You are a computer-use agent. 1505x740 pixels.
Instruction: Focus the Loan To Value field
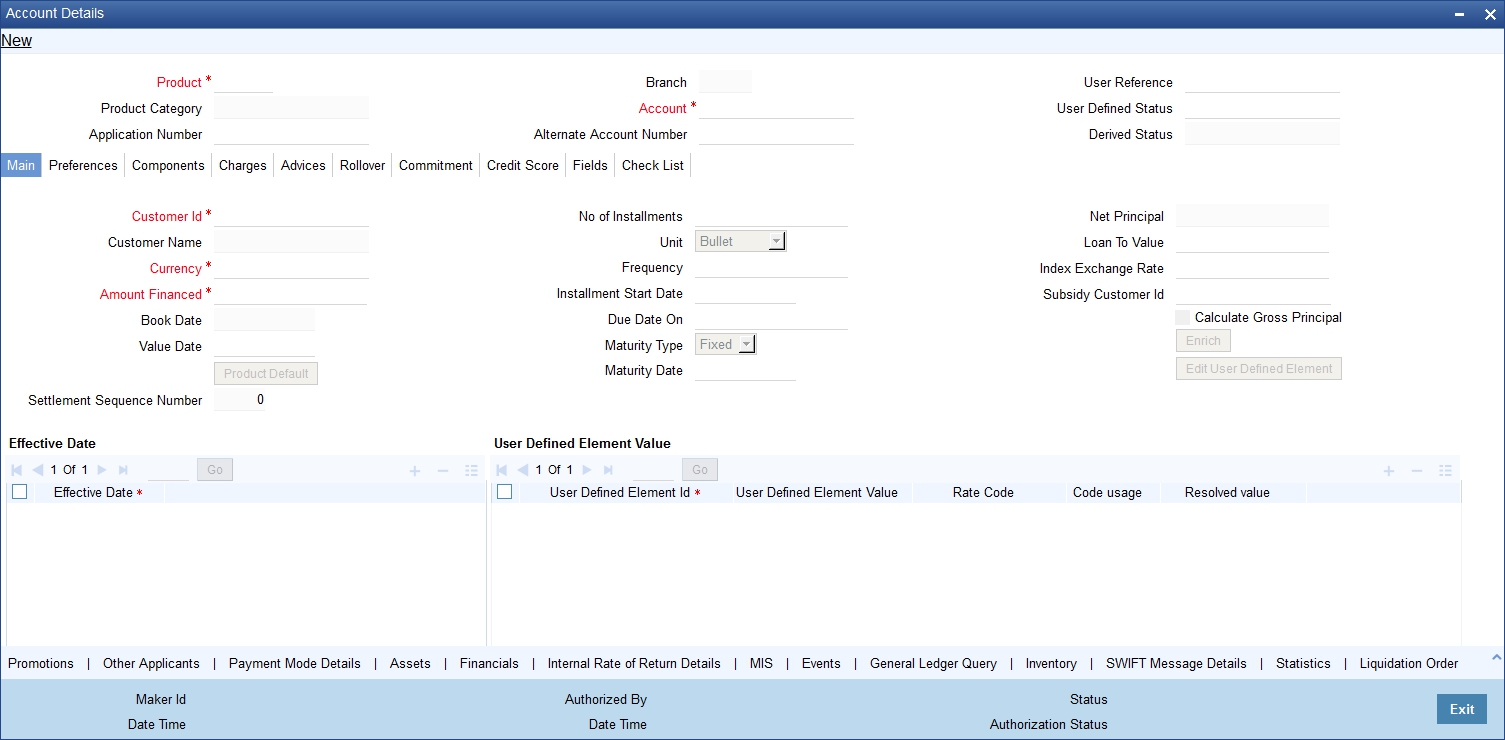(x=1253, y=242)
